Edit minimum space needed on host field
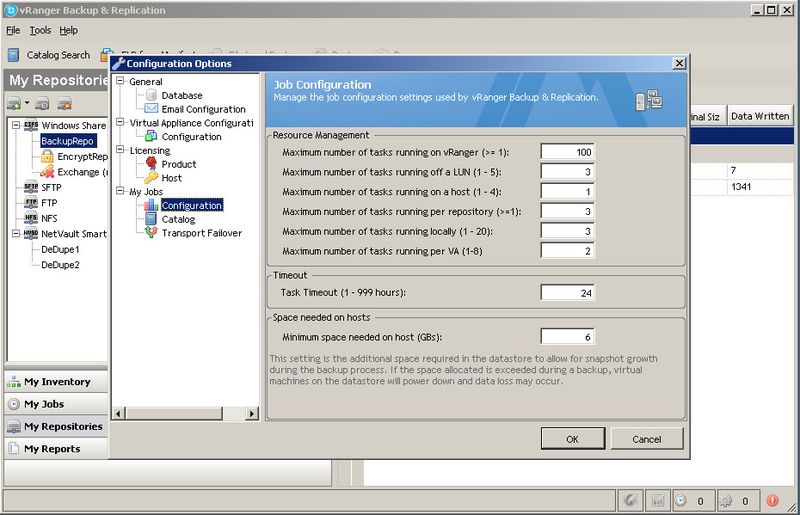800x515 pixels. [x=567, y=337]
